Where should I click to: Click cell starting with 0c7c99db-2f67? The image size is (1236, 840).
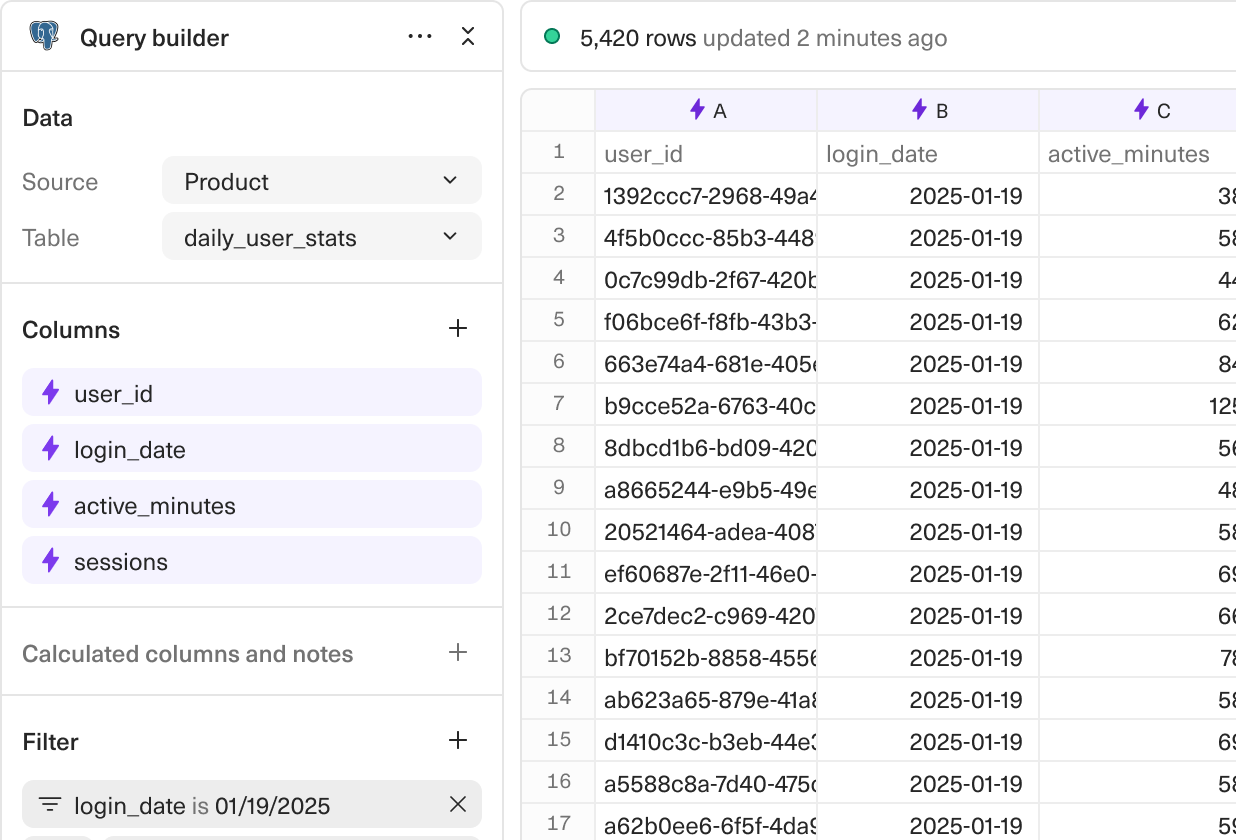(706, 279)
